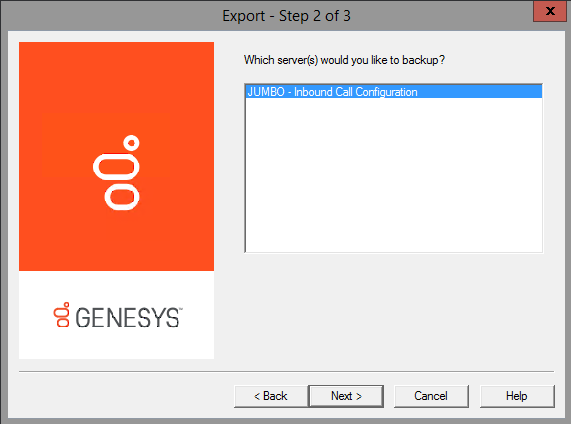Screen dimensions: 571x424
Task: Go to the next export step
Action: point(346,396)
